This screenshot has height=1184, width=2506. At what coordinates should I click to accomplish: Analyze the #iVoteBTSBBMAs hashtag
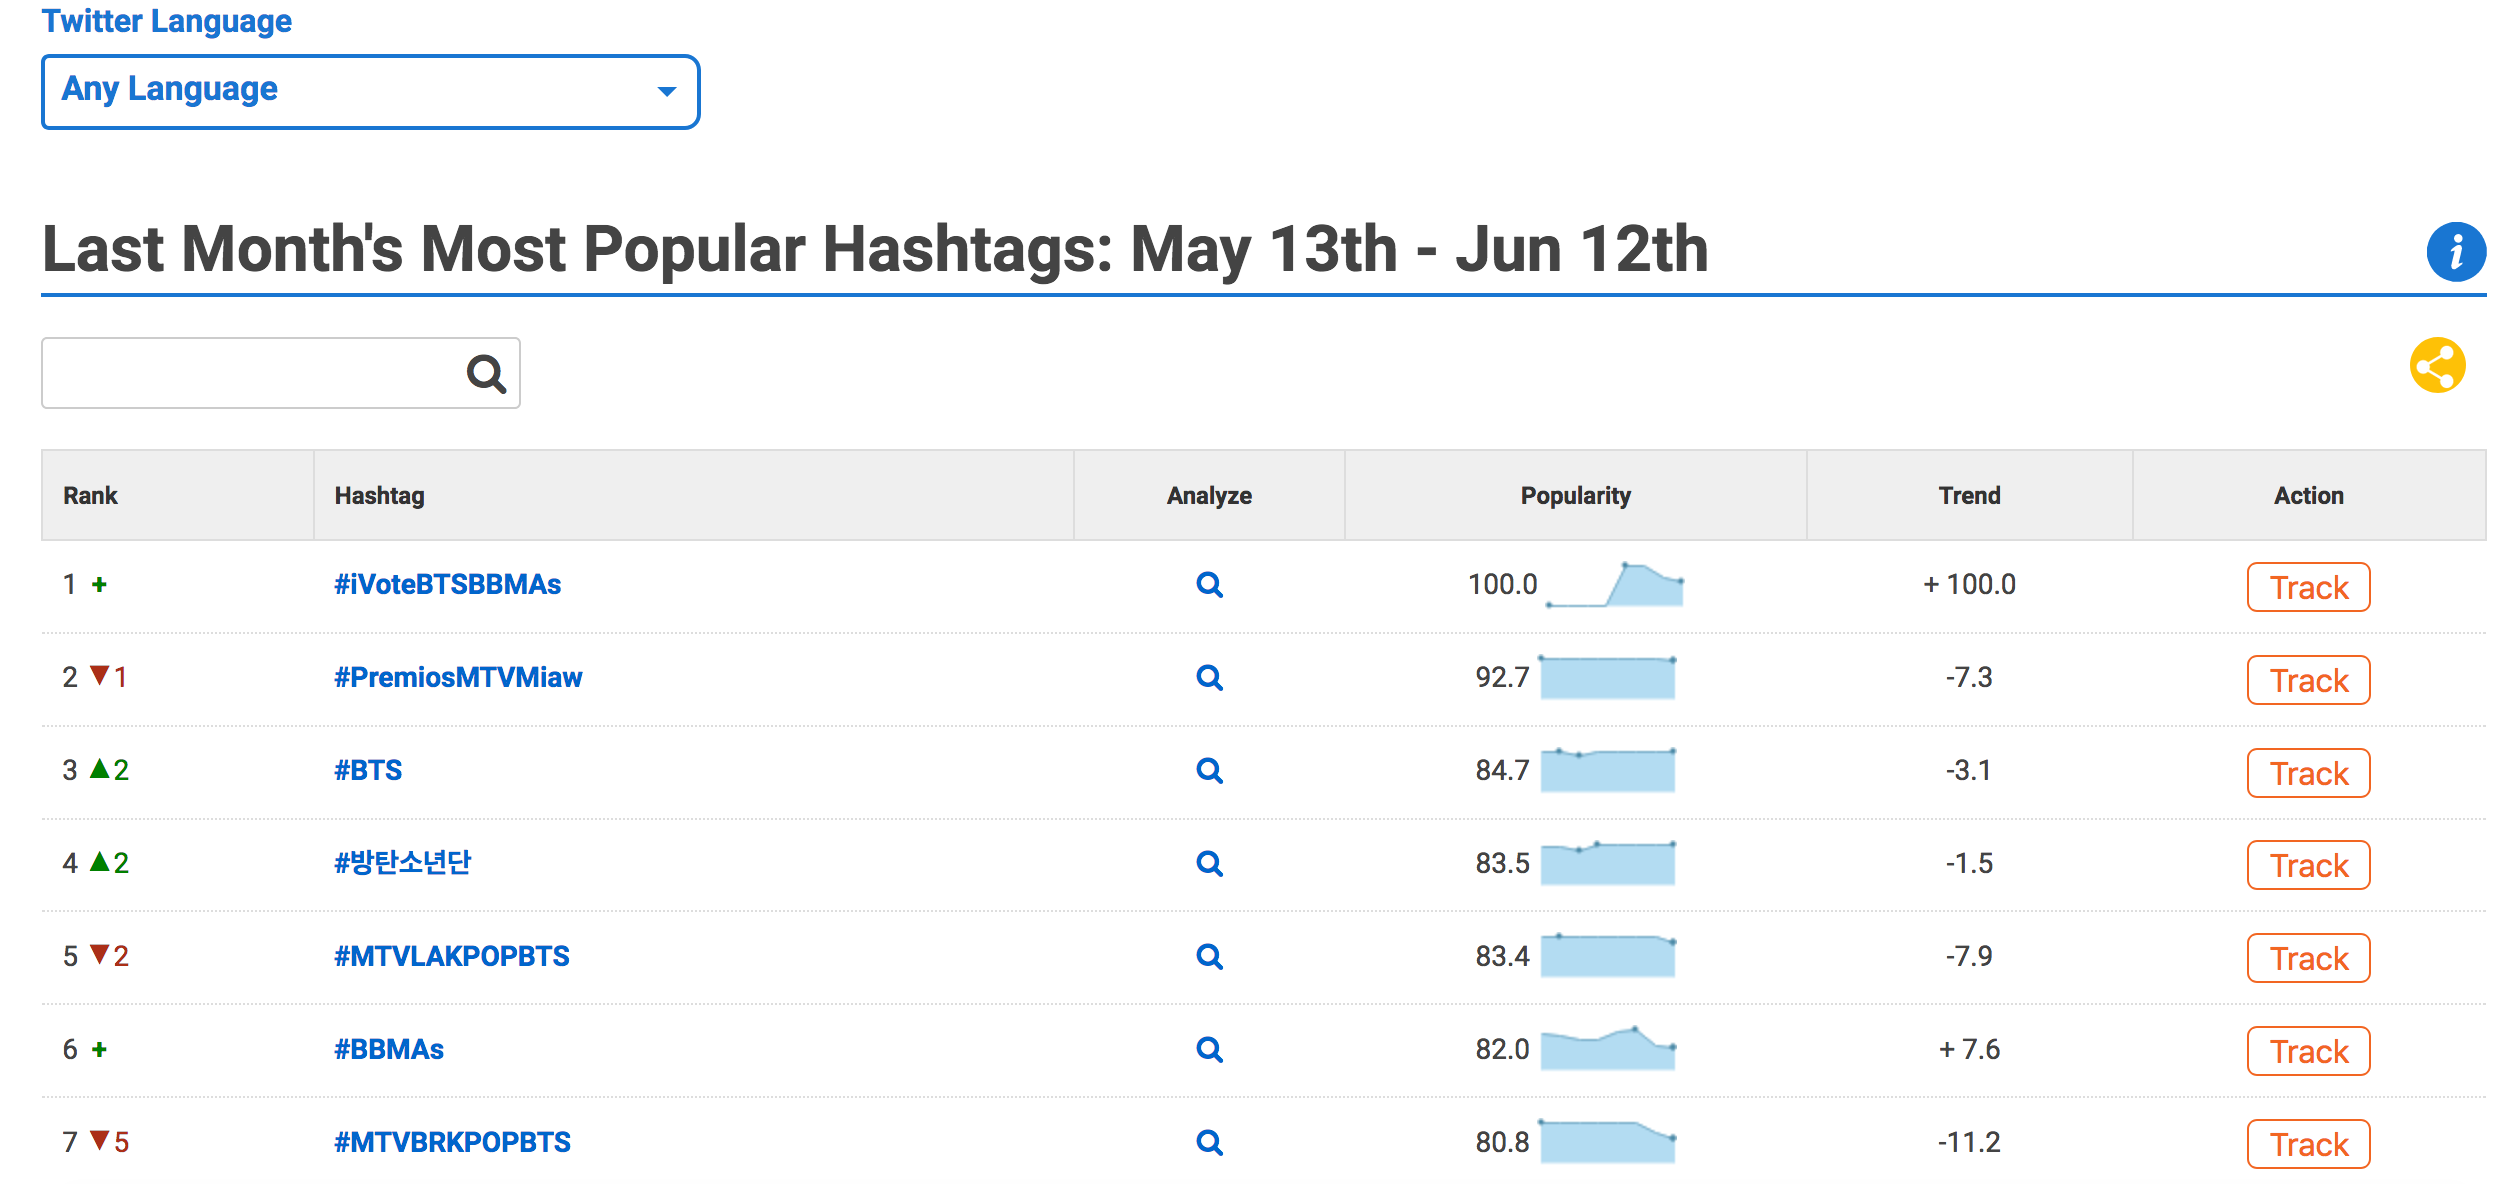pyautogui.click(x=1209, y=585)
